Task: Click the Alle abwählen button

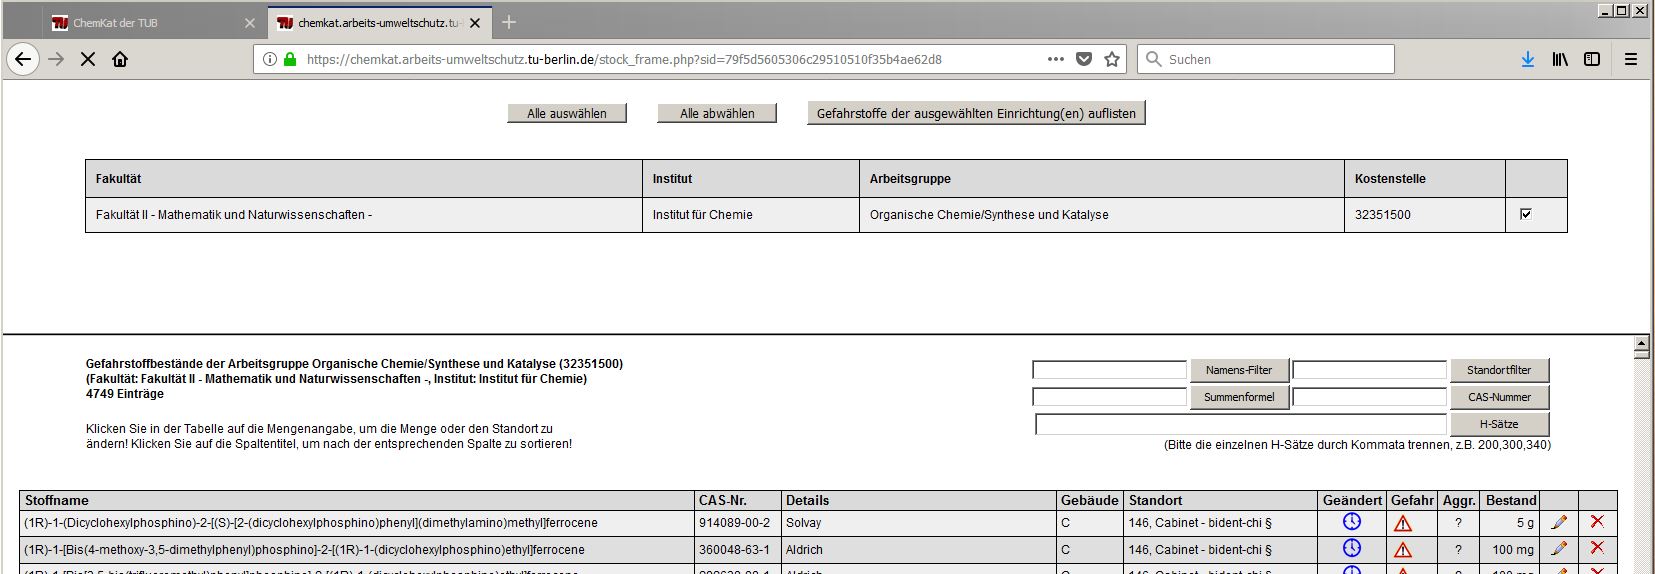Action: 717,113
